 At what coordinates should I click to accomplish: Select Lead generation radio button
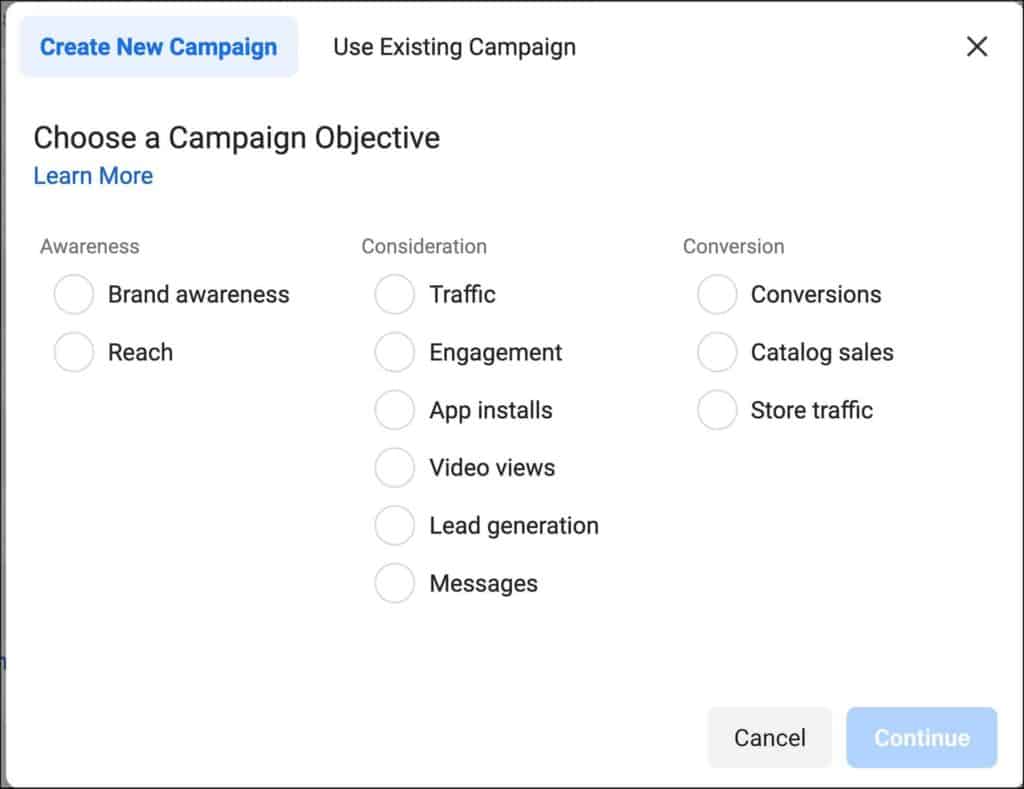(x=395, y=526)
